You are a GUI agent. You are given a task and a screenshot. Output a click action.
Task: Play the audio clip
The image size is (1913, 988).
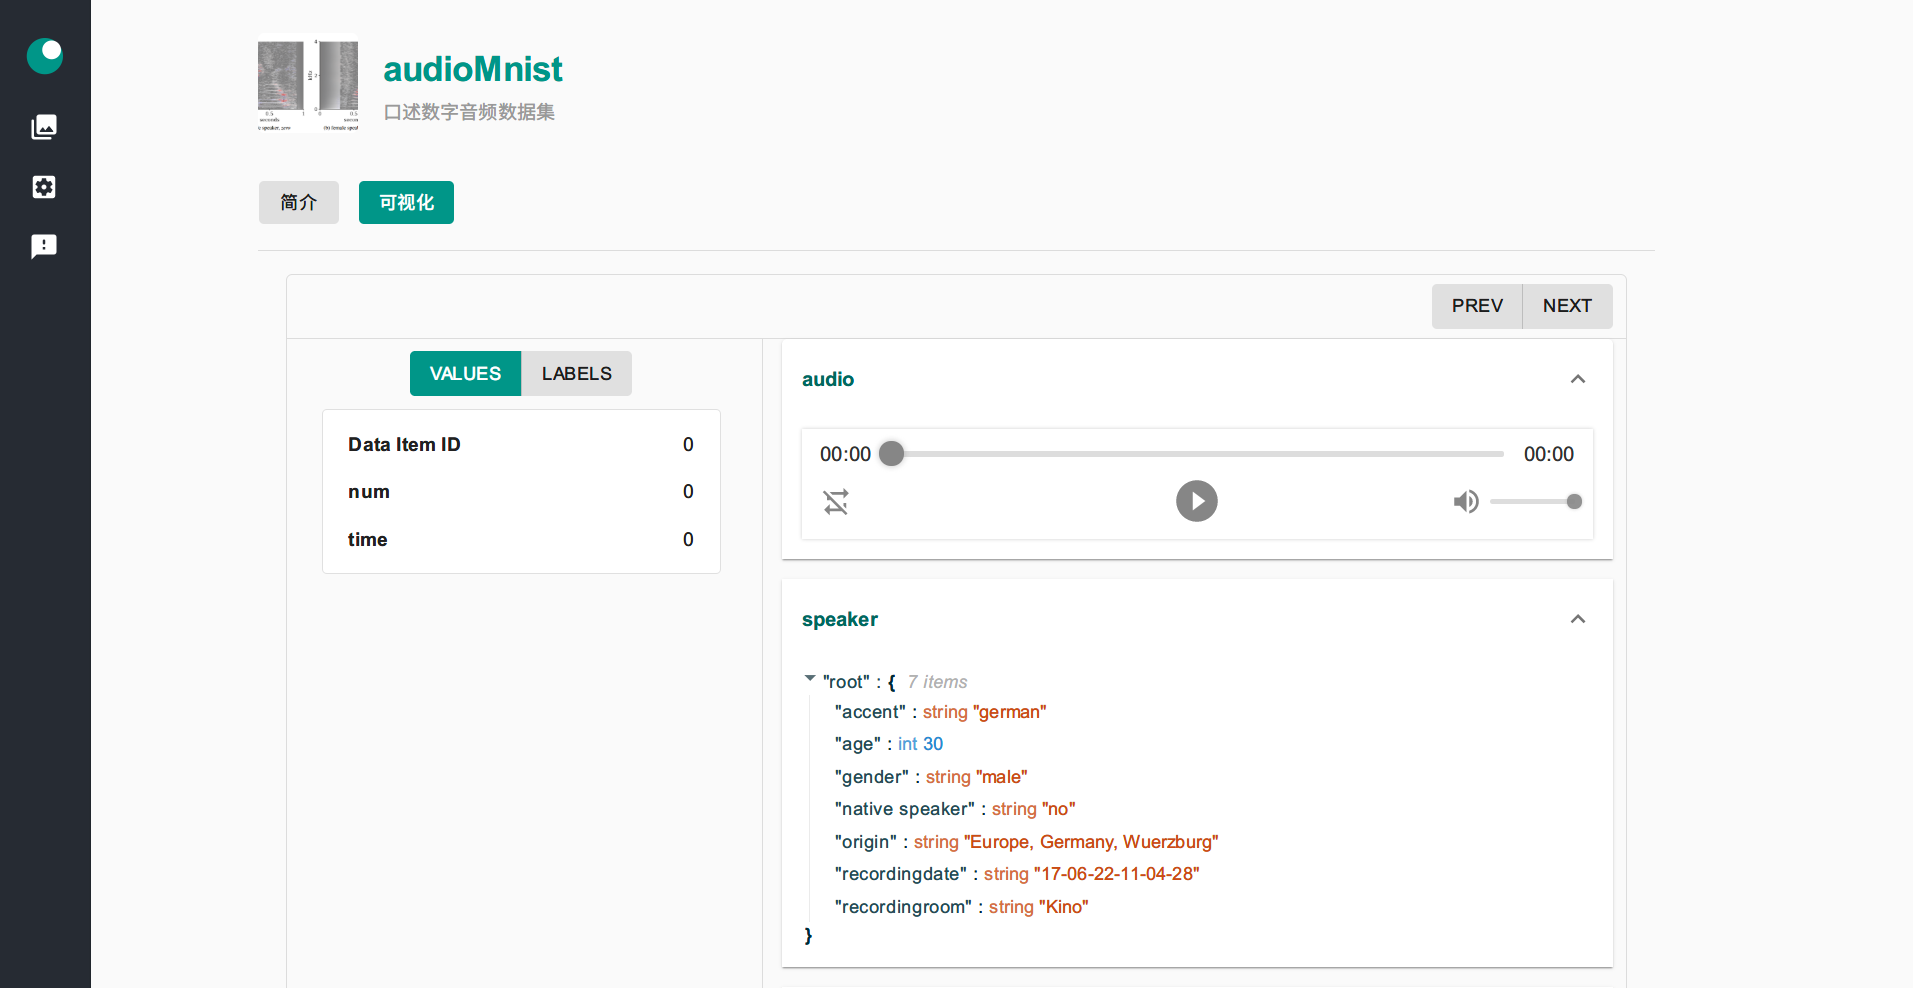point(1197,501)
